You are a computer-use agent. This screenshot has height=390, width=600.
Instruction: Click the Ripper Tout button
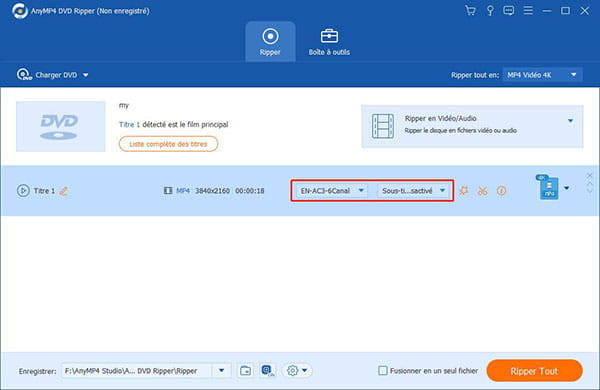pyautogui.click(x=534, y=370)
